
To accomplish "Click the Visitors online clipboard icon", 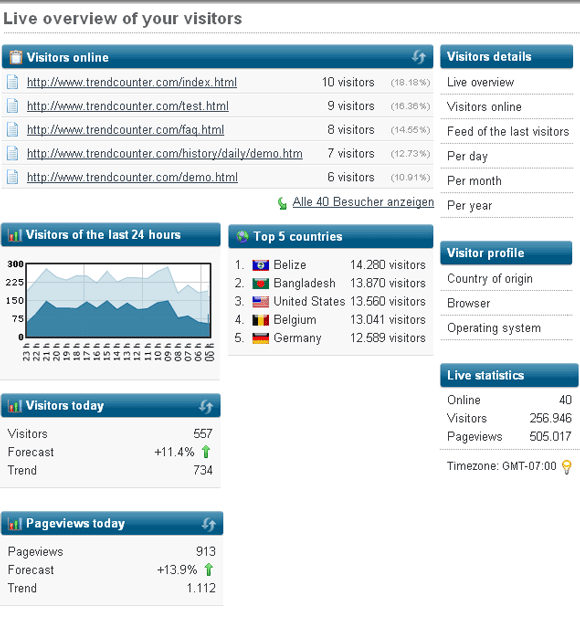I will click(x=15, y=57).
